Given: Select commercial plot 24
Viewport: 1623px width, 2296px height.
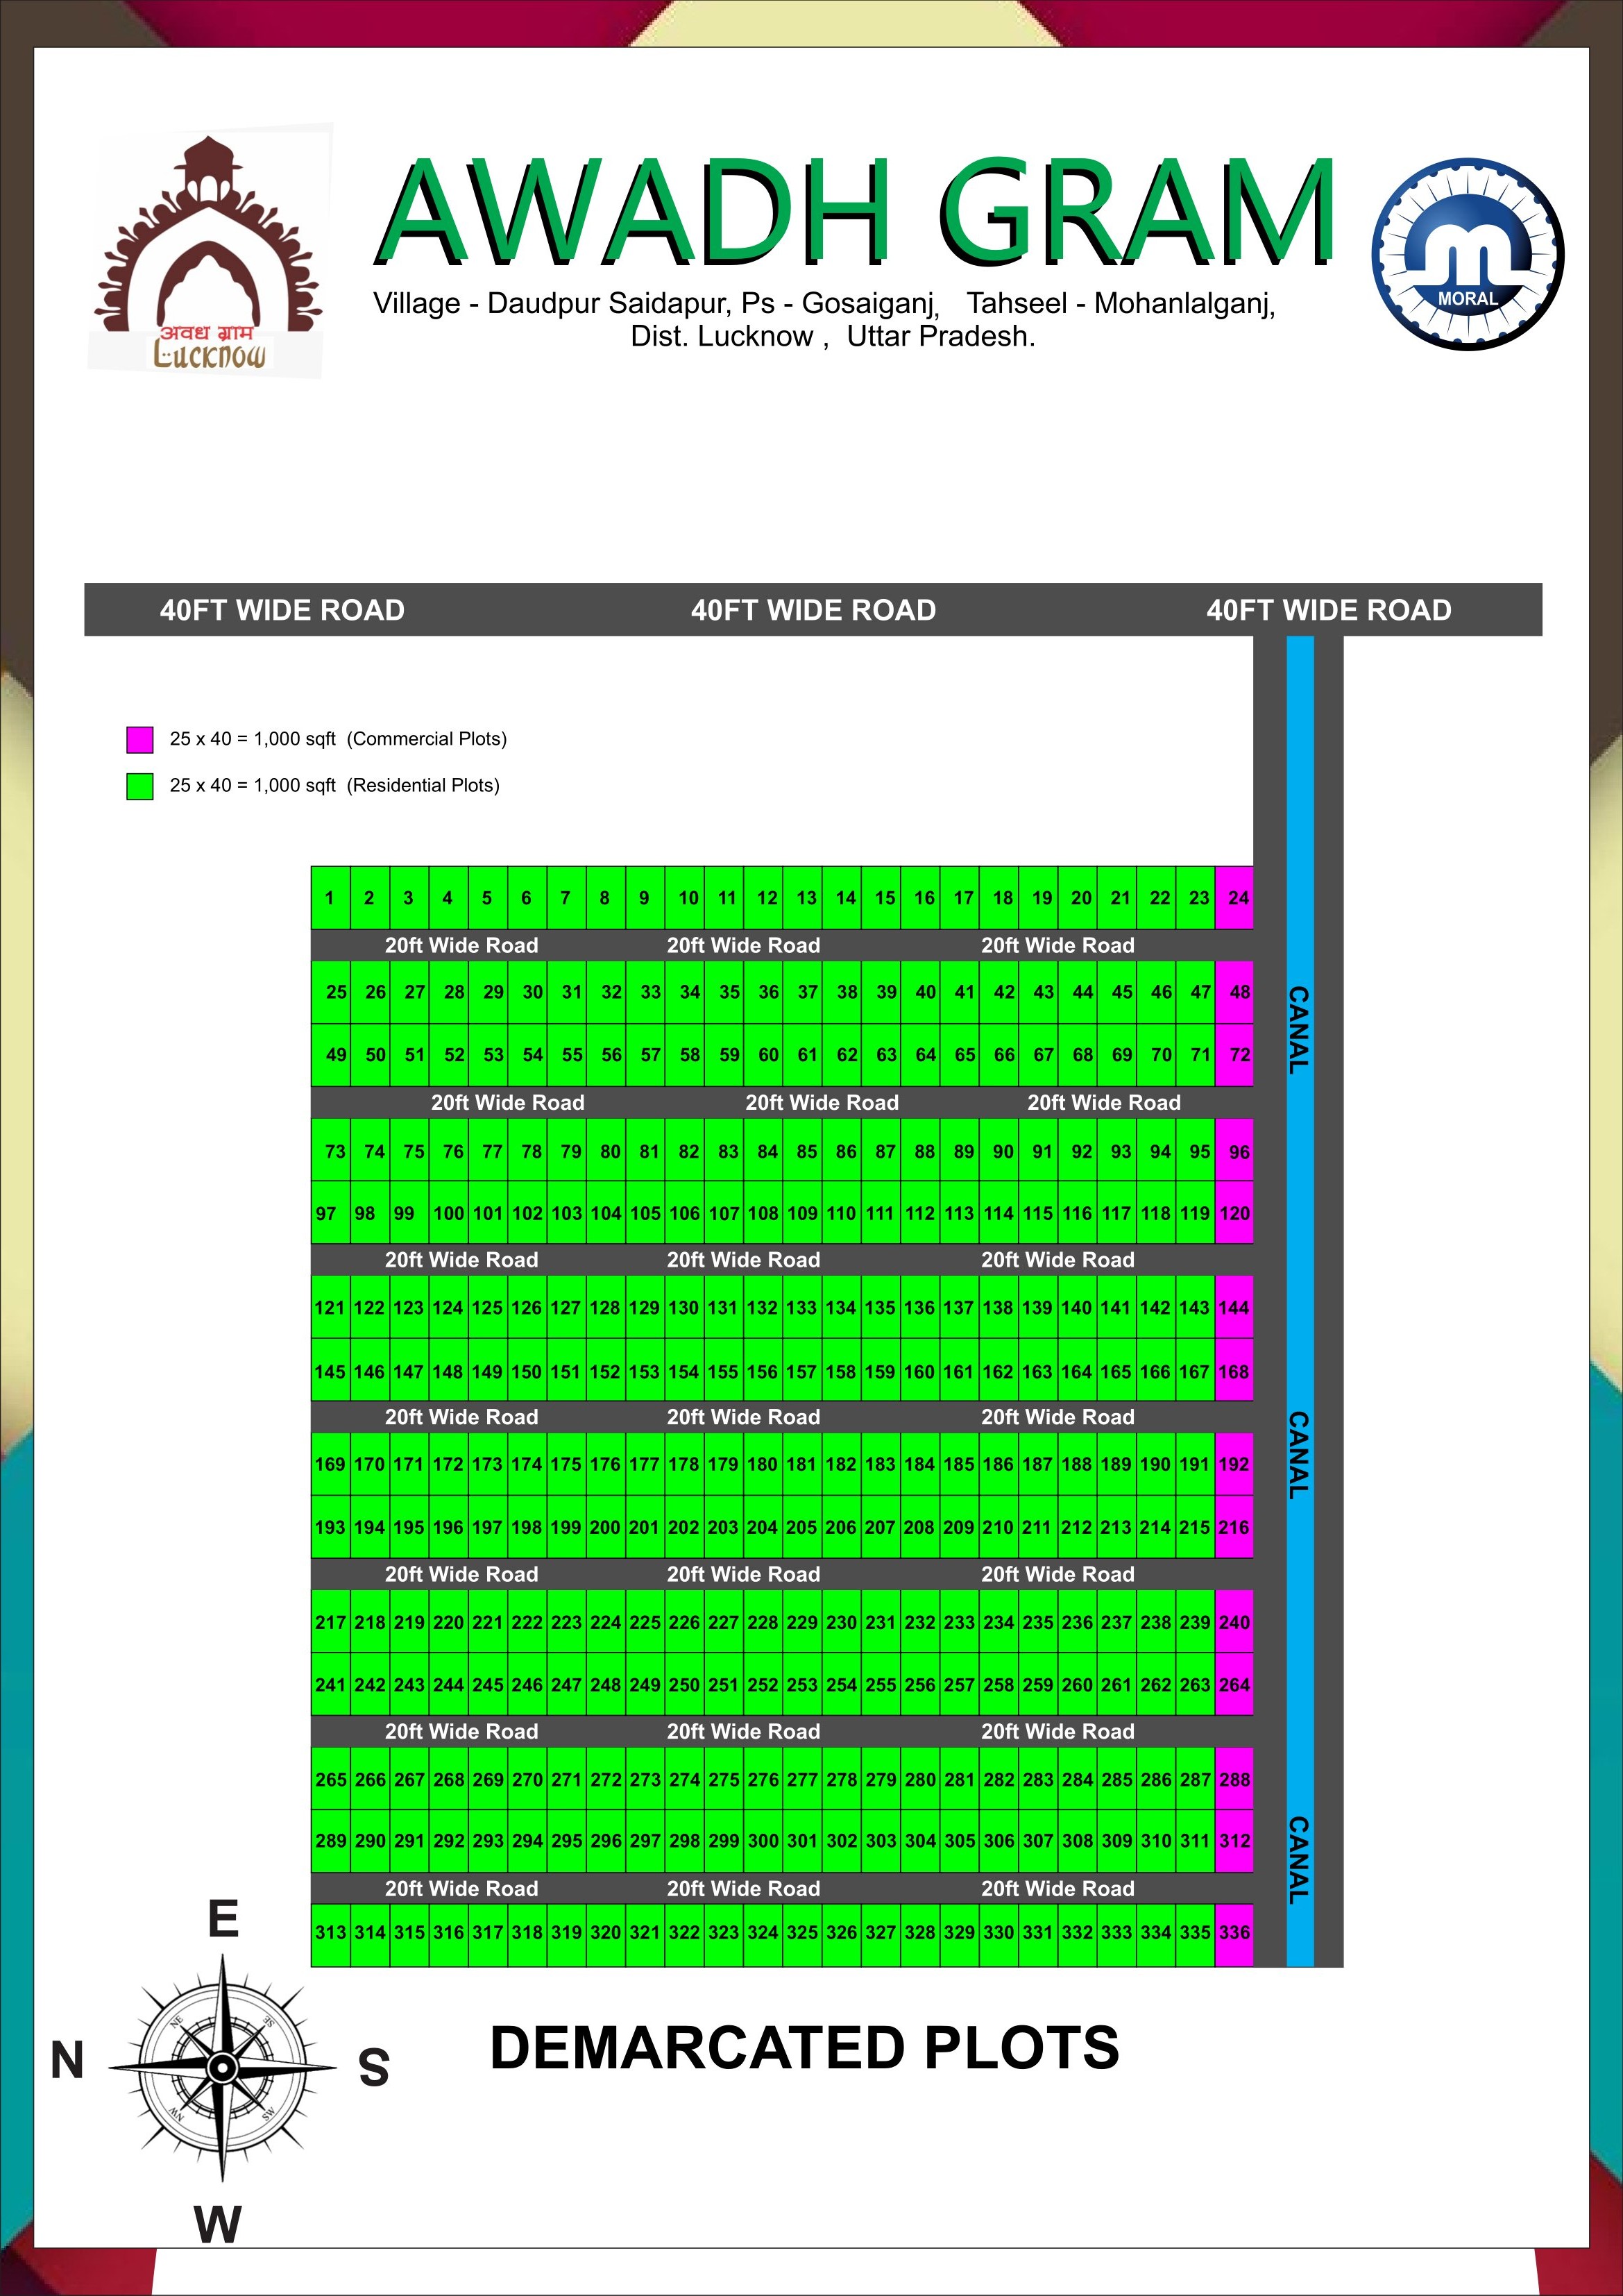Looking at the screenshot, I should [x=1234, y=898].
